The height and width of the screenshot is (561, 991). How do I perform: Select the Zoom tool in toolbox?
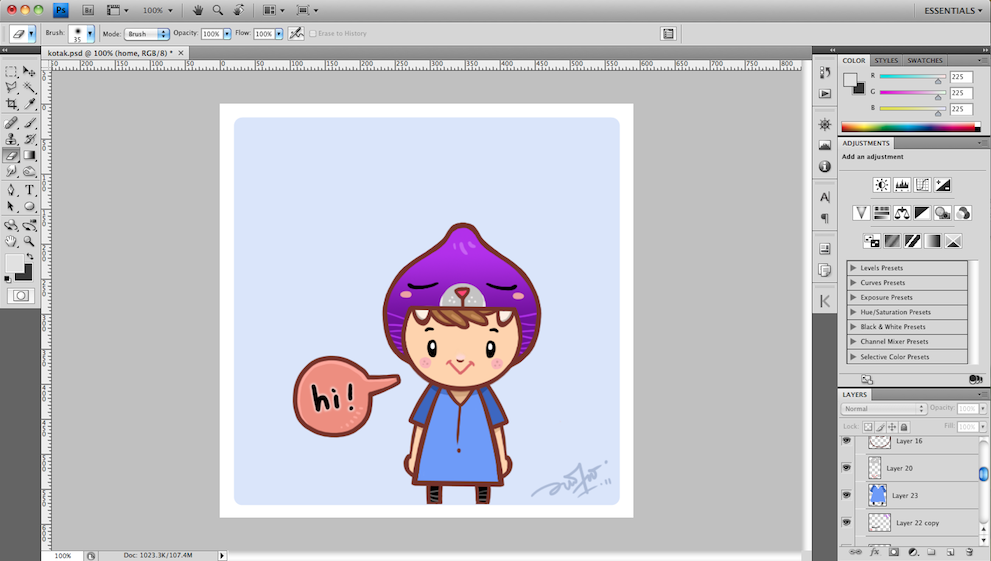pos(29,241)
